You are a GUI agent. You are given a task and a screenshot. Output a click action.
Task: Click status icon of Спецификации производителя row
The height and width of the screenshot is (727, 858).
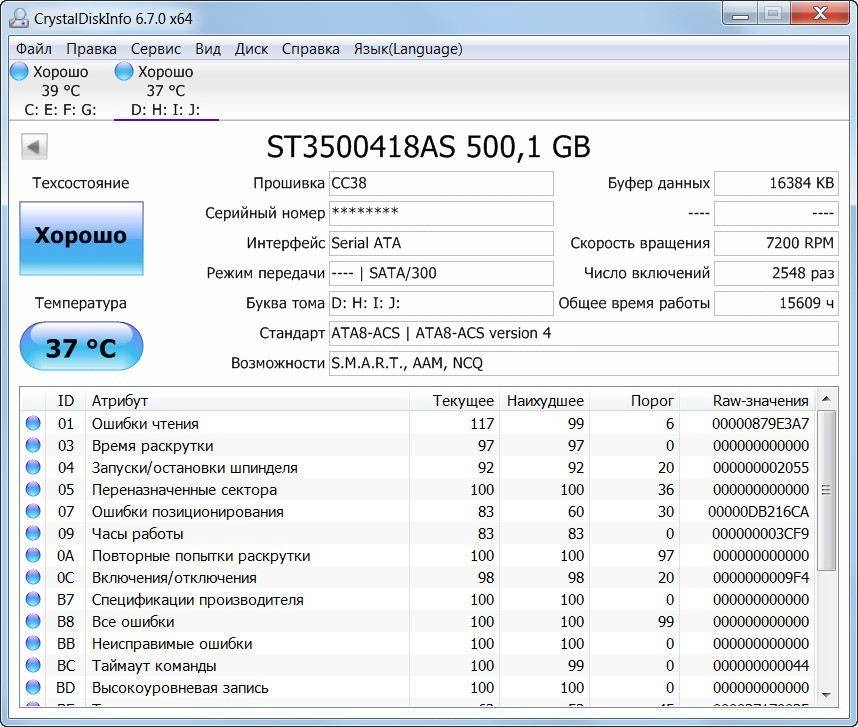pyautogui.click(x=33, y=600)
